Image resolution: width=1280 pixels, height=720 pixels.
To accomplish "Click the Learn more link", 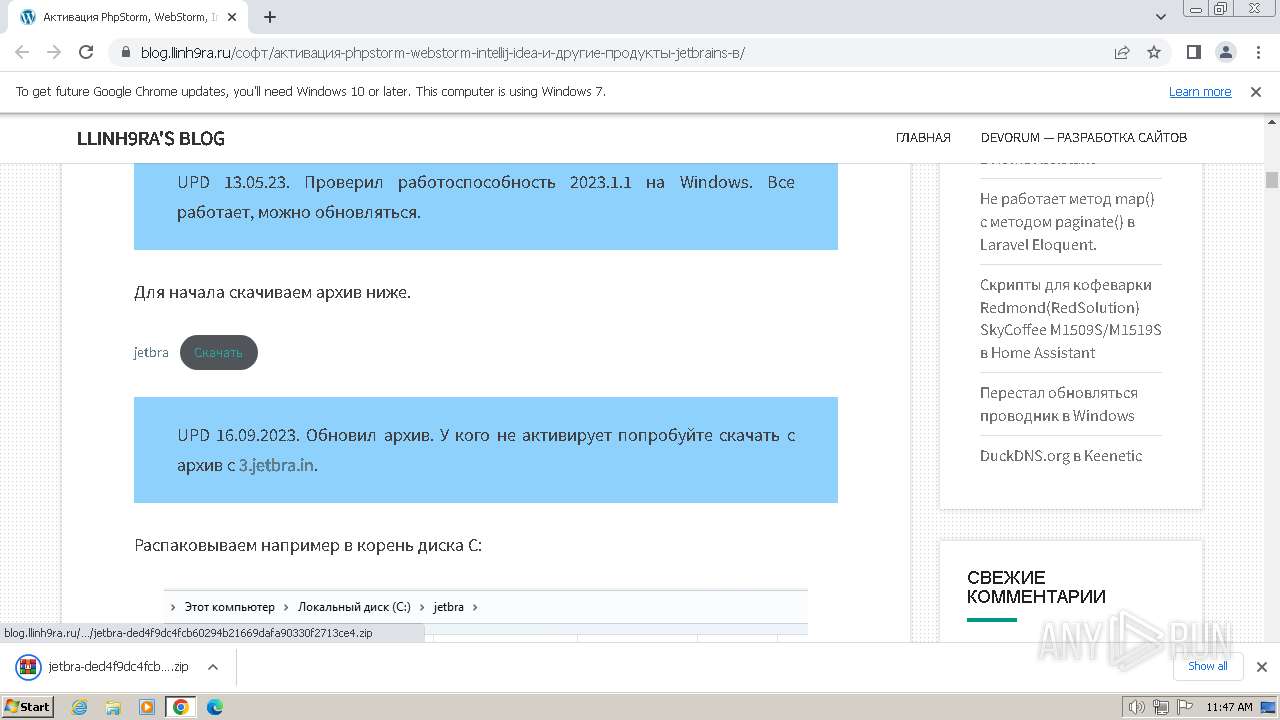I will click(1200, 92).
